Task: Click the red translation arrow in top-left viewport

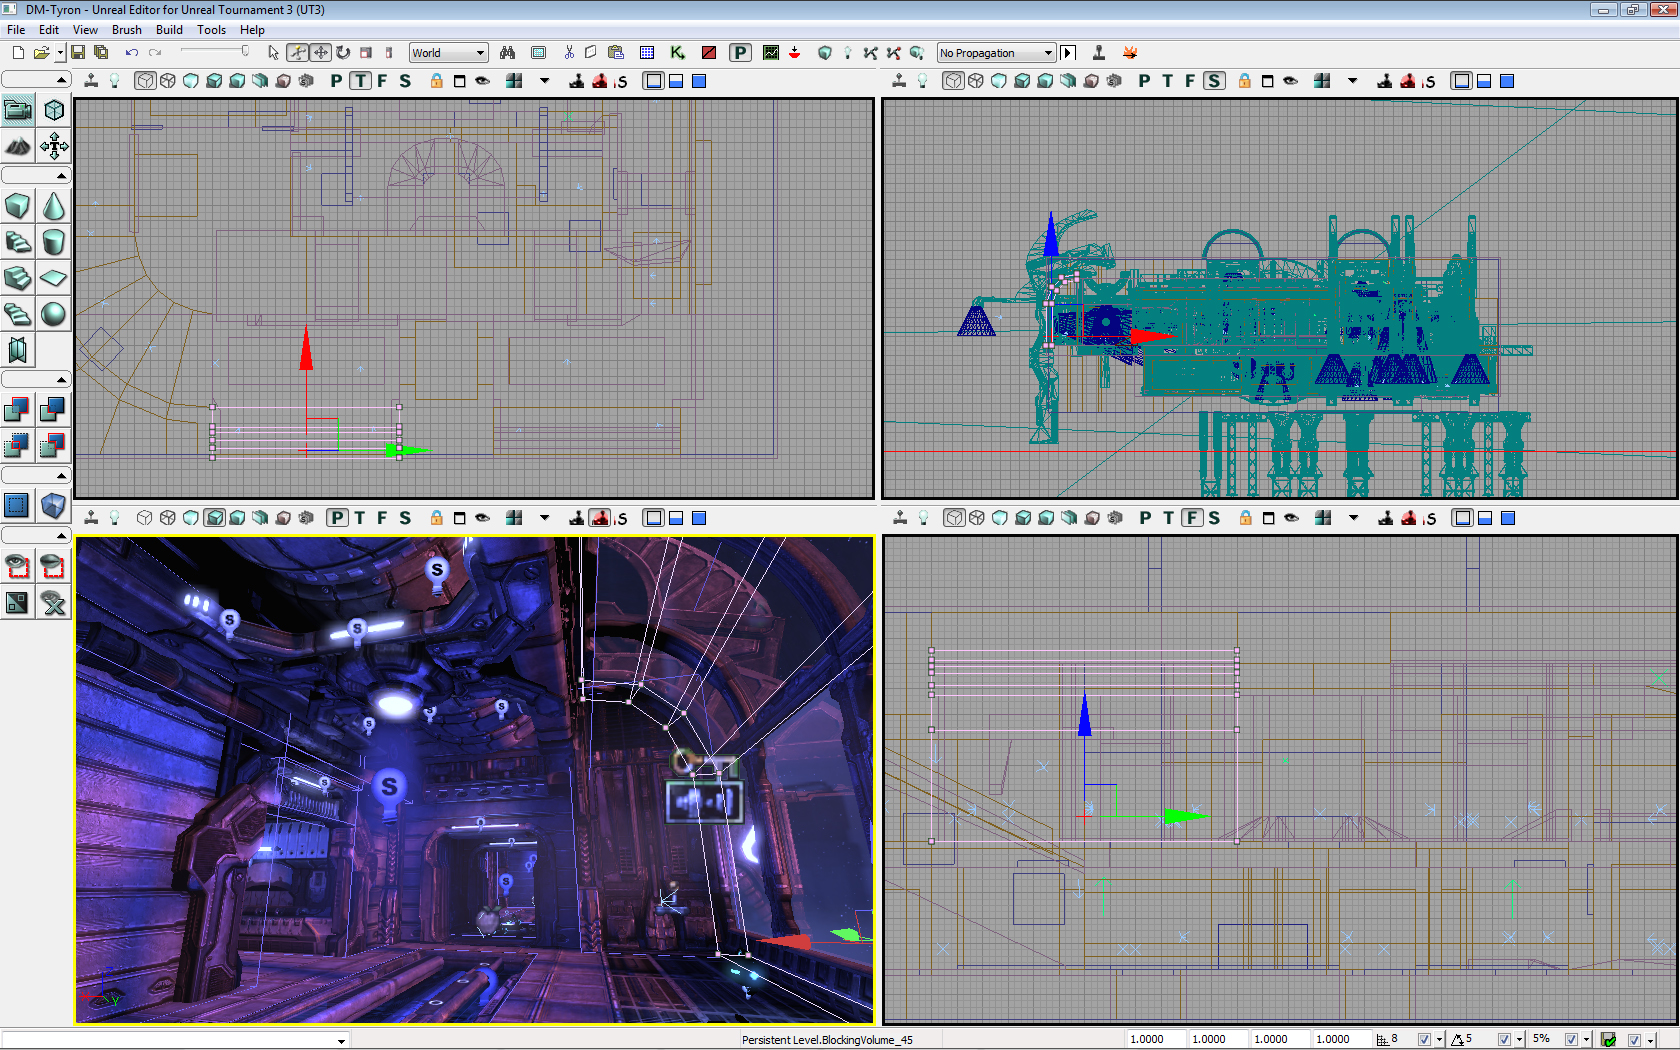Action: tap(306, 350)
